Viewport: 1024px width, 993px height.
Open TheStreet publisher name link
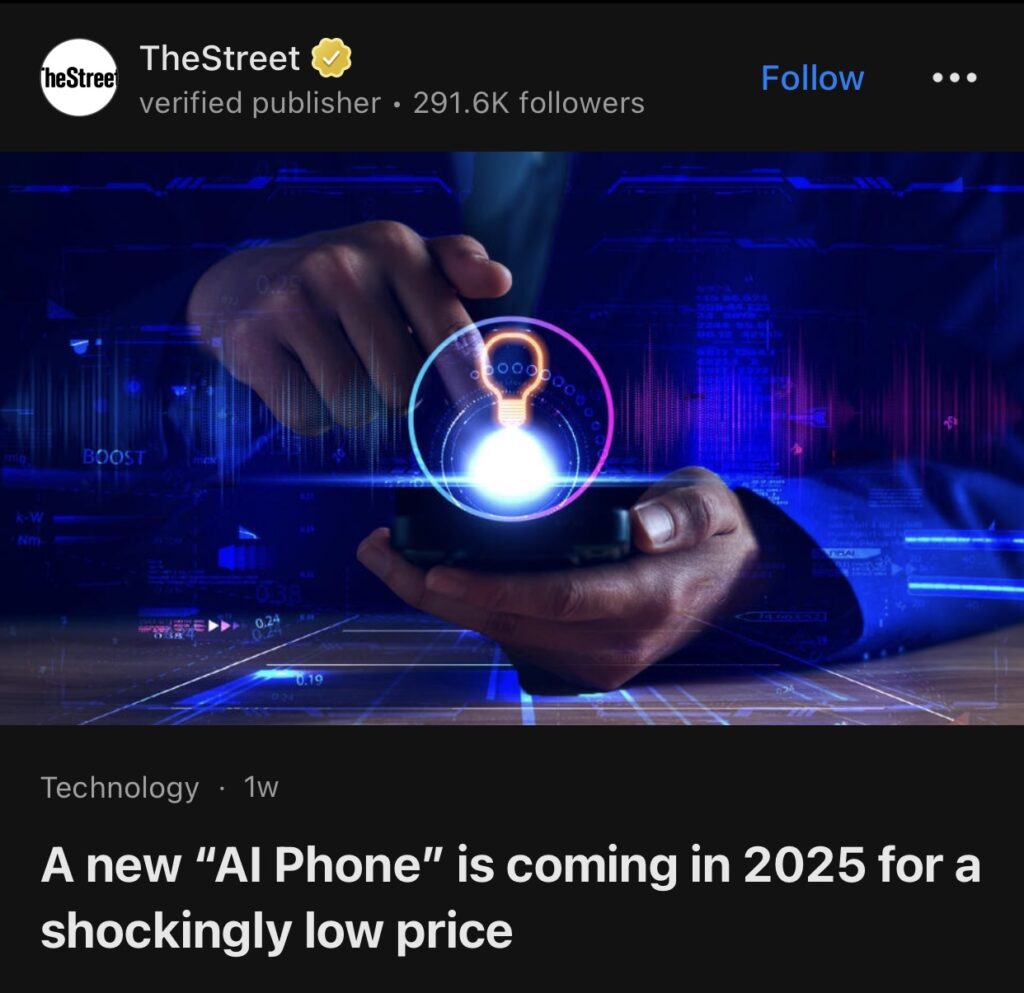point(219,58)
